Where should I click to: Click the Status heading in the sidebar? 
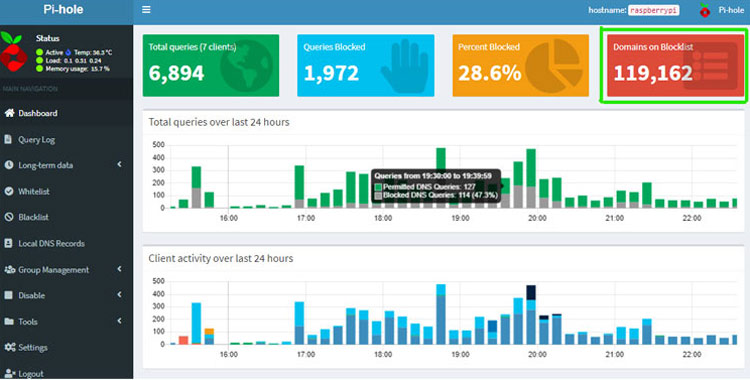coord(48,38)
